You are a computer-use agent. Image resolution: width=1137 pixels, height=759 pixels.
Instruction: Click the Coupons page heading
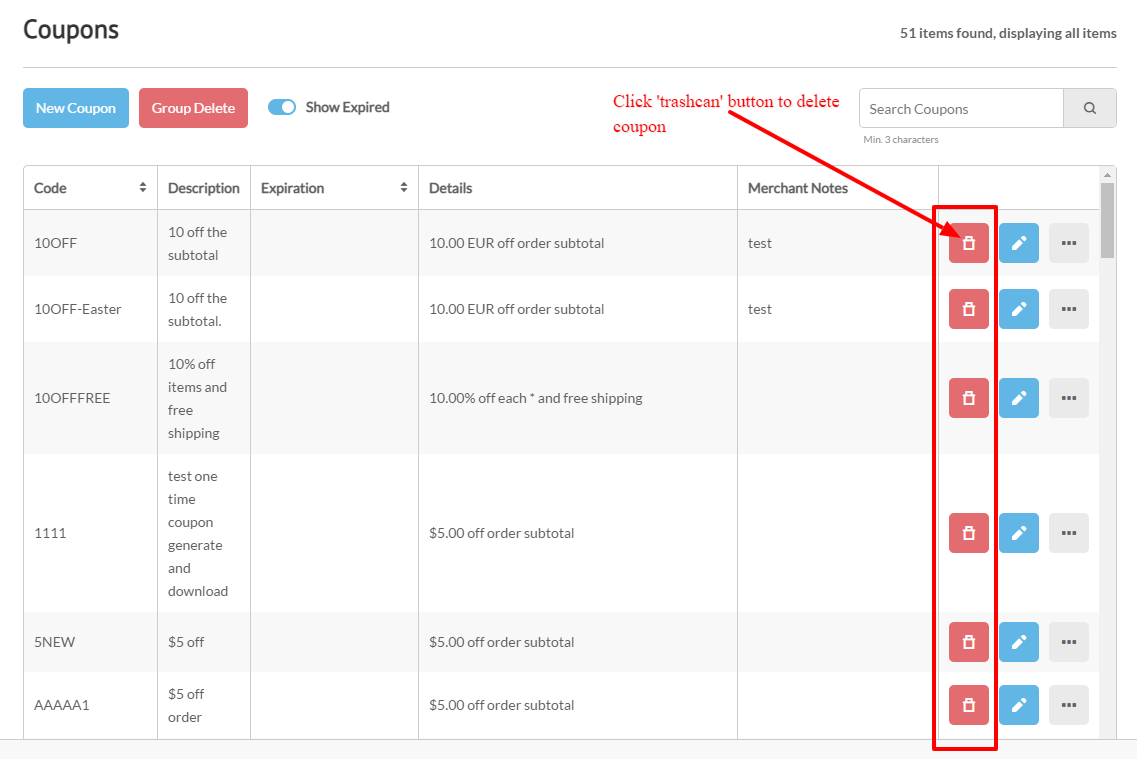tap(71, 30)
